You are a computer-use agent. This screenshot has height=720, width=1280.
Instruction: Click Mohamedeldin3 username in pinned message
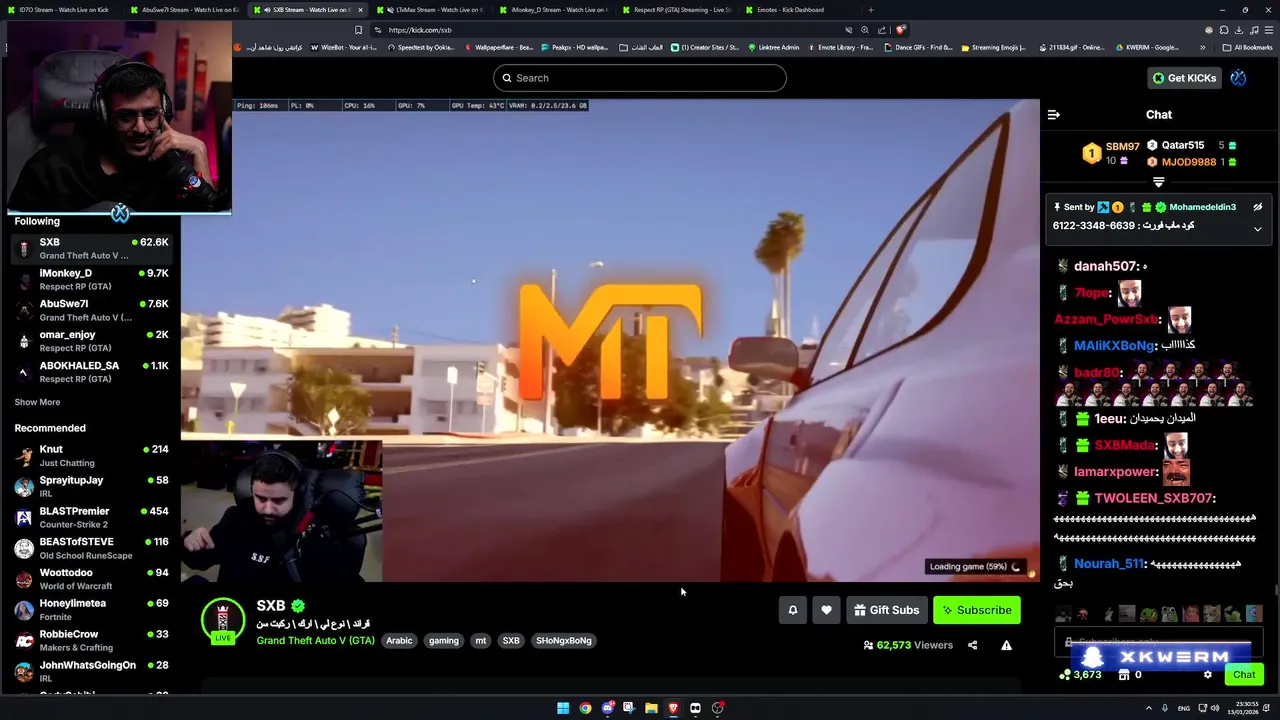(1202, 207)
